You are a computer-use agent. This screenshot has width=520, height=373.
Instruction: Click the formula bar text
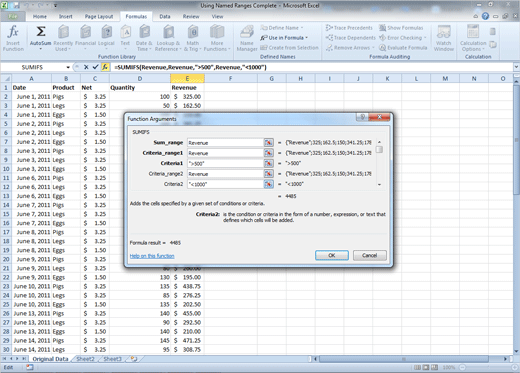[190, 67]
